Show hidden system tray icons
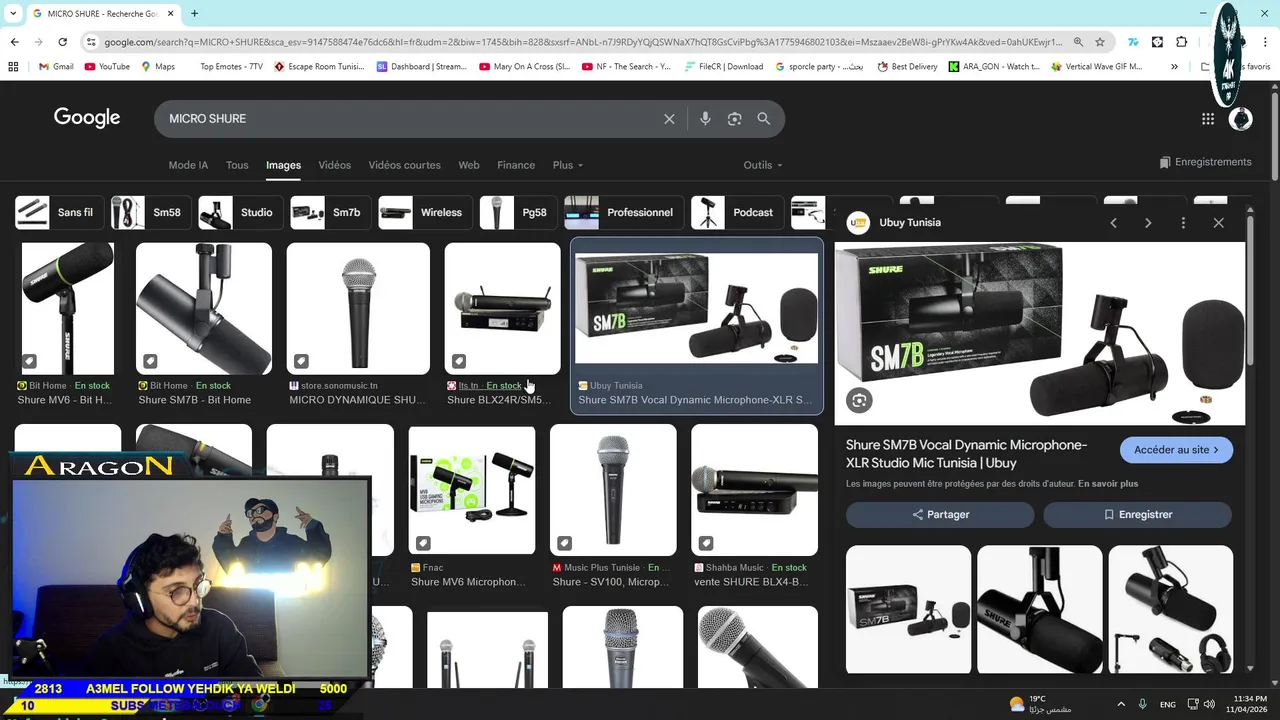Image resolution: width=1280 pixels, height=720 pixels. point(1120,704)
